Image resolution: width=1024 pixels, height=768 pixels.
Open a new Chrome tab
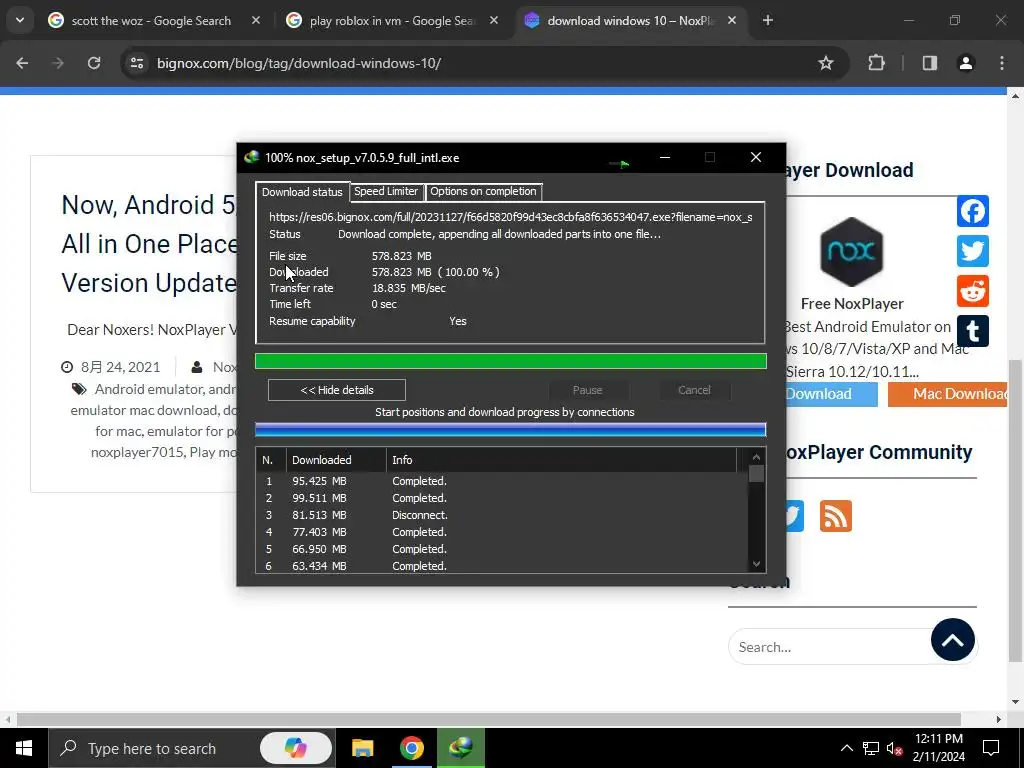(x=768, y=20)
